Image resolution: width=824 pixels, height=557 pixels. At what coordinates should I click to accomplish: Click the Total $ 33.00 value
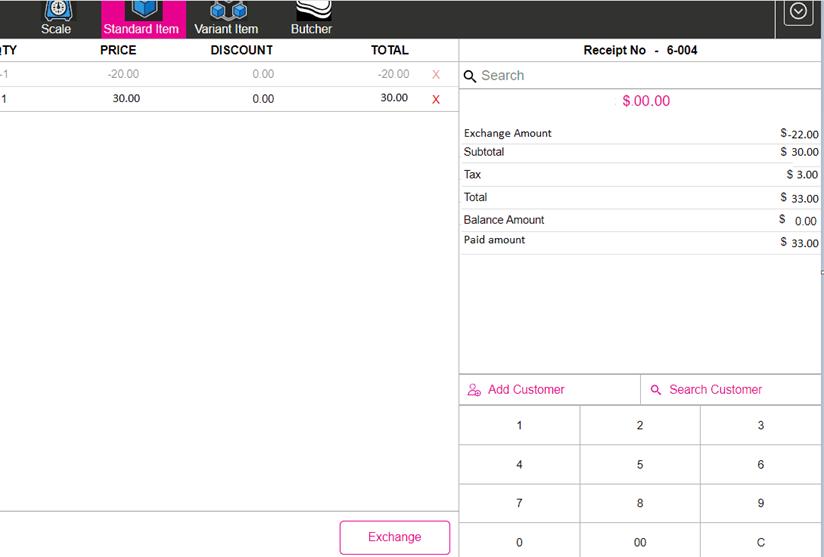pos(799,198)
